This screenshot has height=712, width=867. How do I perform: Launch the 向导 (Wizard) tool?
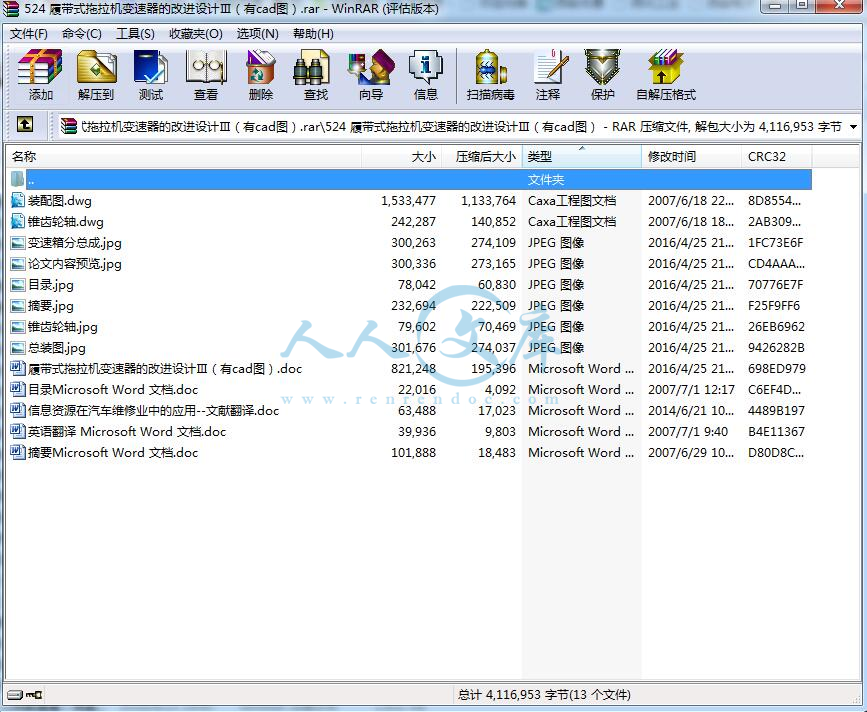coord(370,75)
